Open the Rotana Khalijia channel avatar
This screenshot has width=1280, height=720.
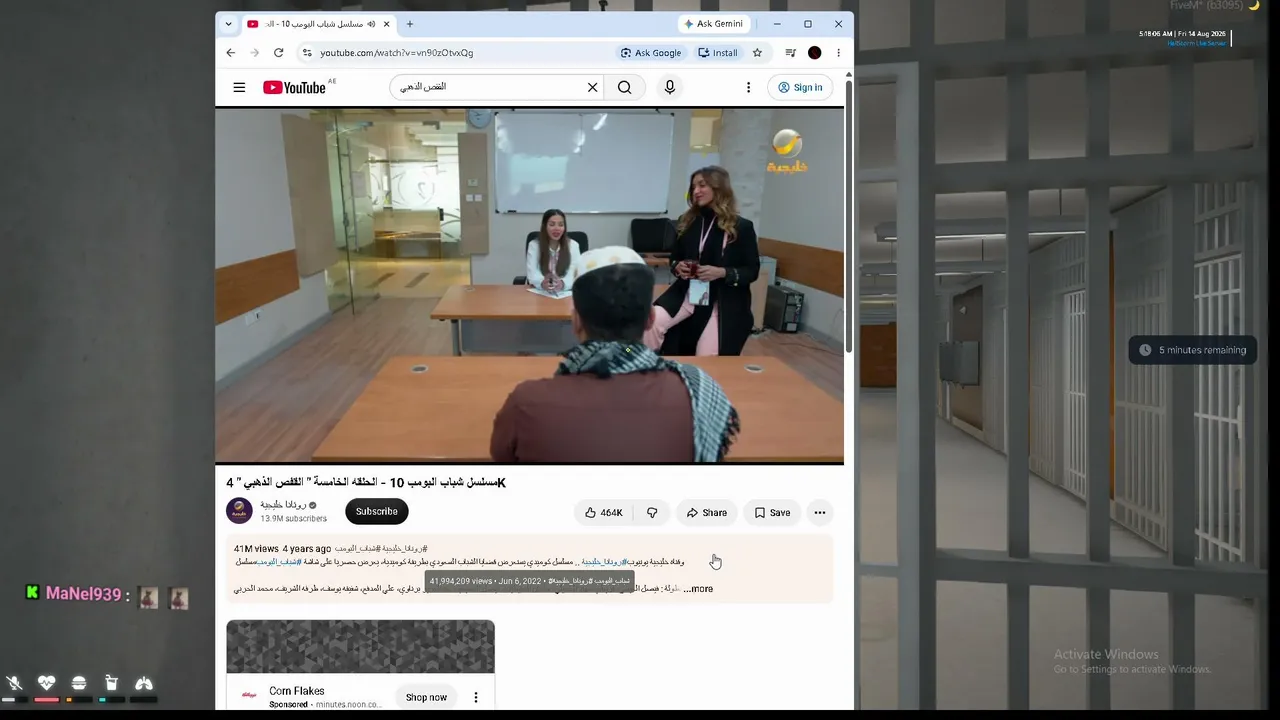pyautogui.click(x=239, y=511)
